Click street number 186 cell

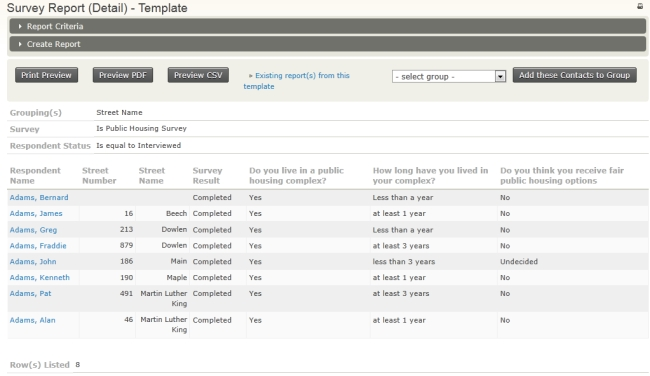click(126, 261)
